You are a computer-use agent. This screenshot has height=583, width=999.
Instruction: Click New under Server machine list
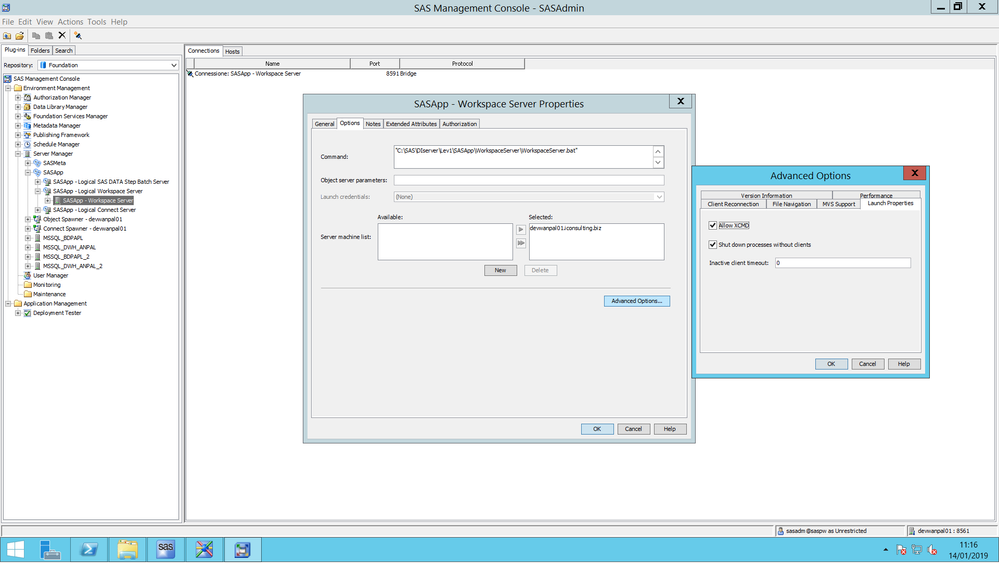[500, 271]
